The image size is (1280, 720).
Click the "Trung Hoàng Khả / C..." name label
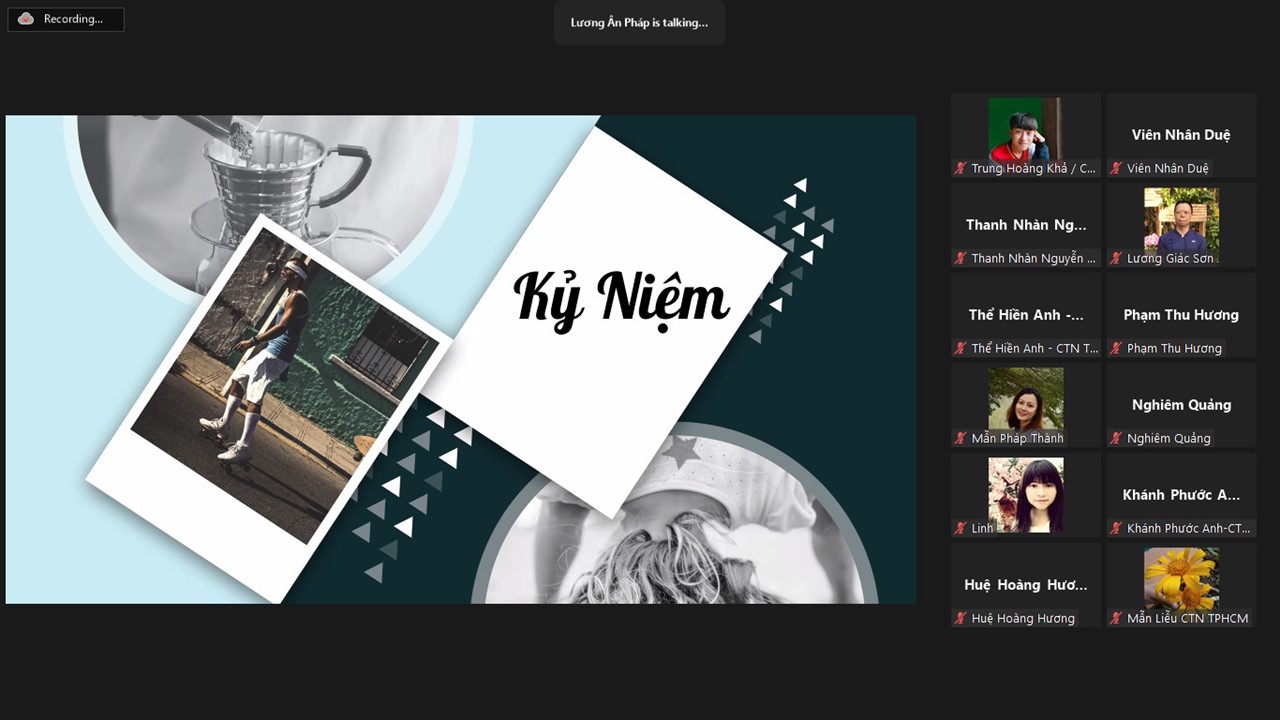click(x=1033, y=168)
